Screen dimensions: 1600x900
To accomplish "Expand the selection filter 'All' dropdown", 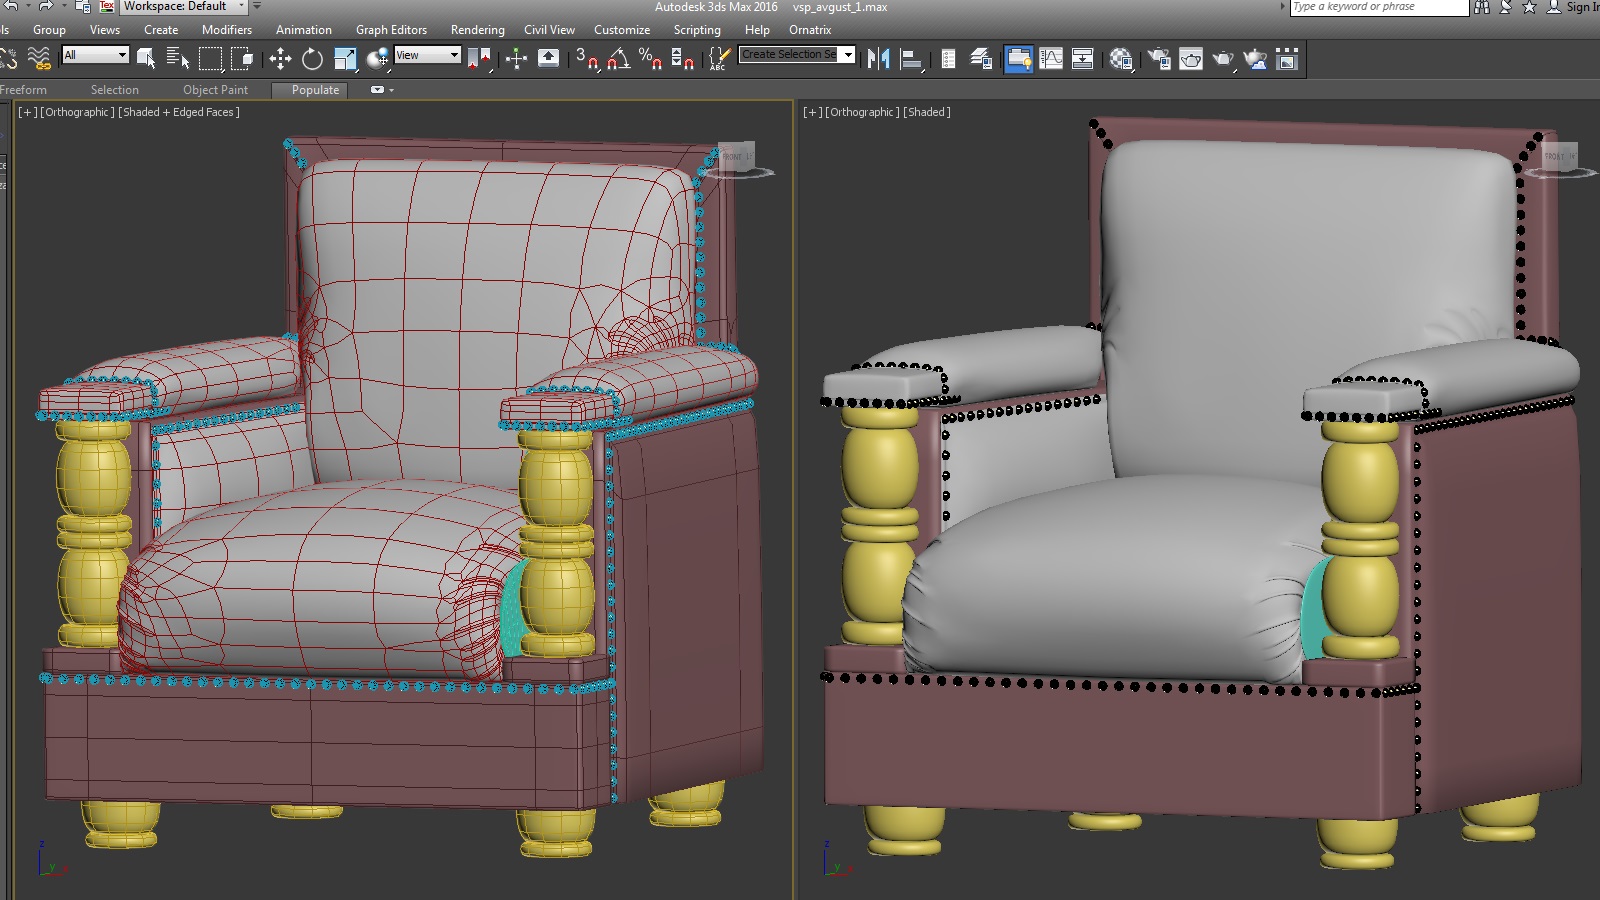I will (96, 55).
